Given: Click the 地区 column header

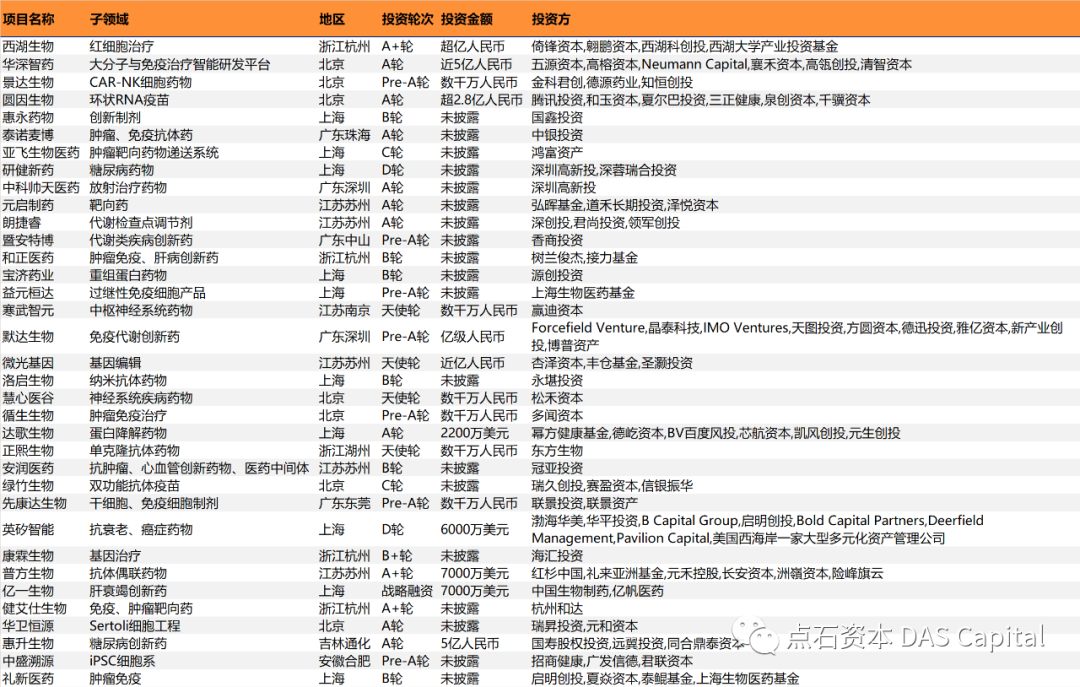Looking at the screenshot, I should pyautogui.click(x=331, y=19).
